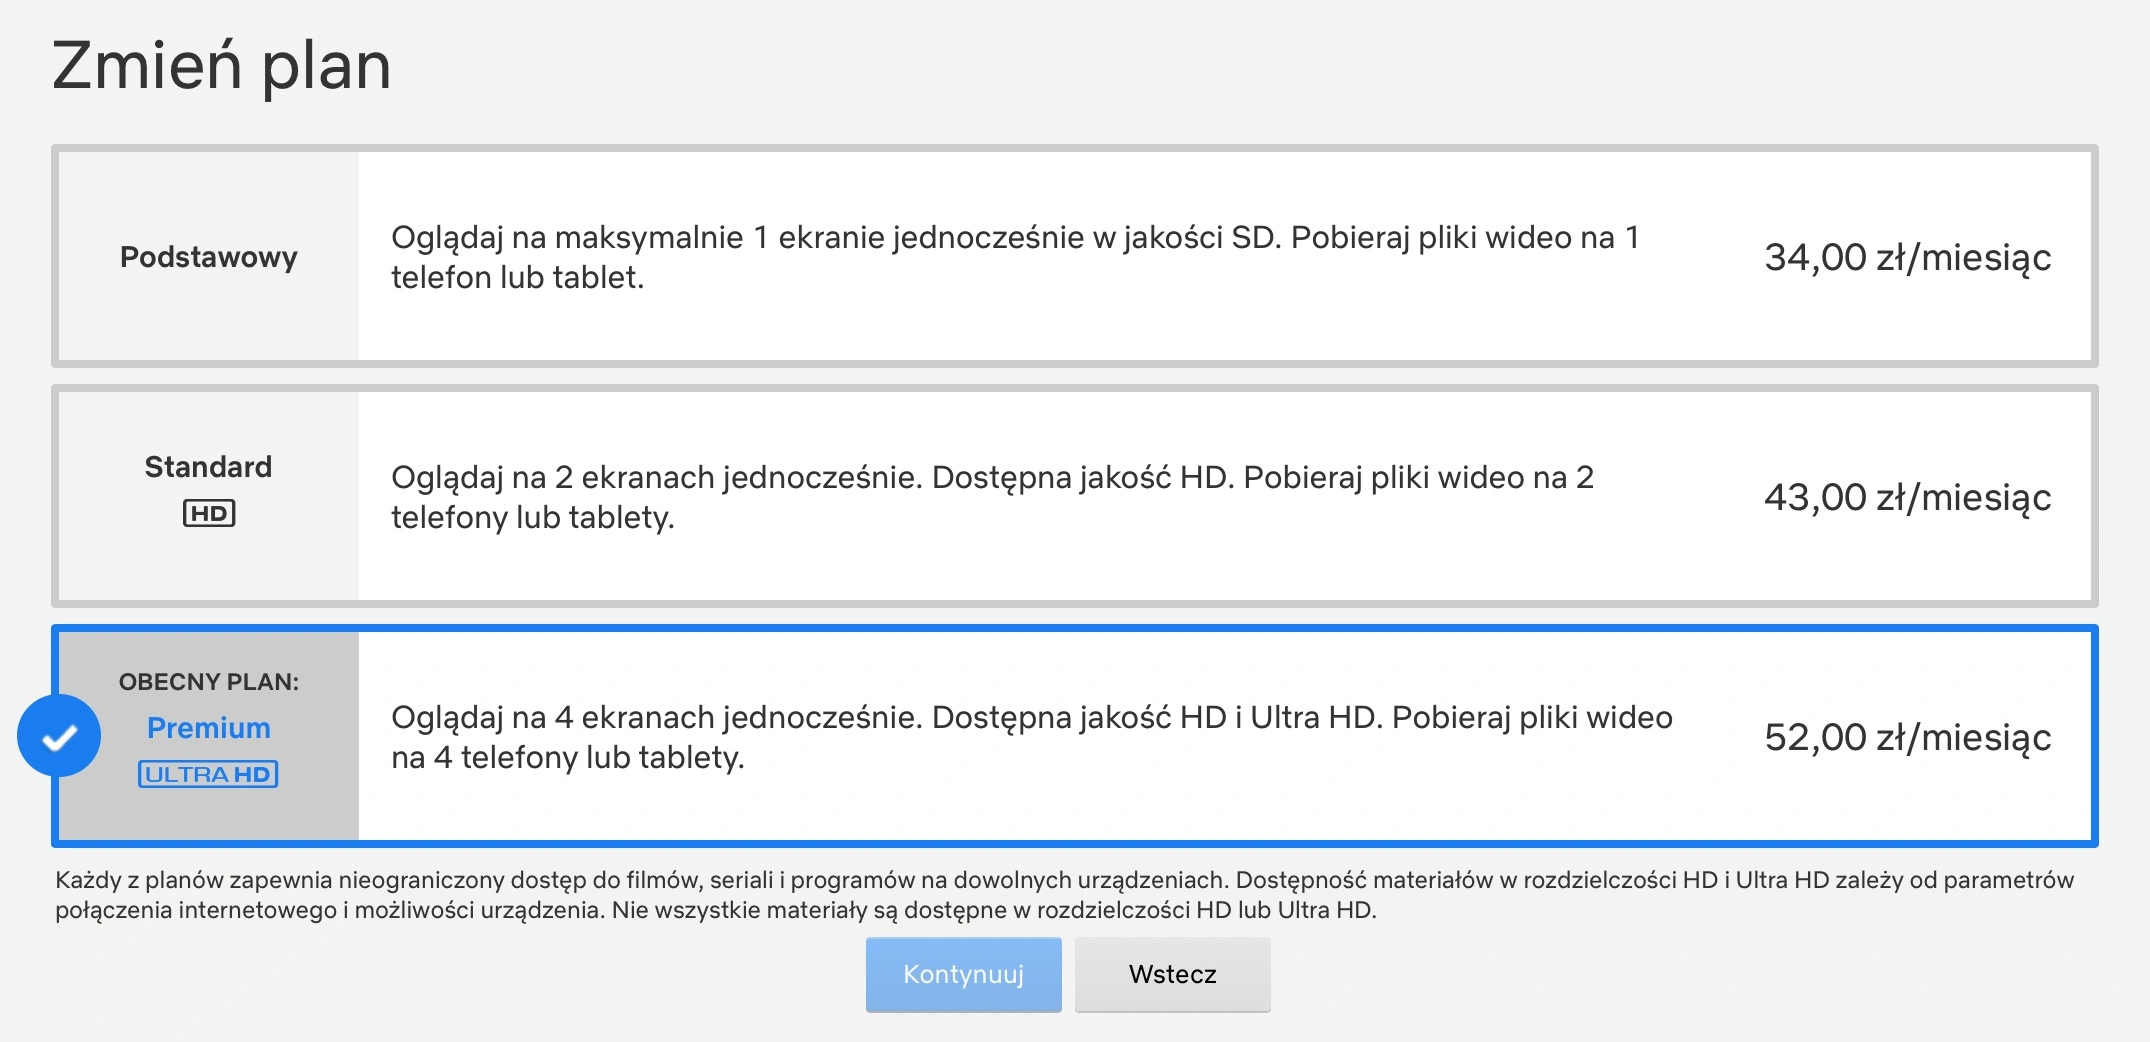The image size is (2150, 1042).
Task: Click the Standard plan name label
Action: click(208, 466)
